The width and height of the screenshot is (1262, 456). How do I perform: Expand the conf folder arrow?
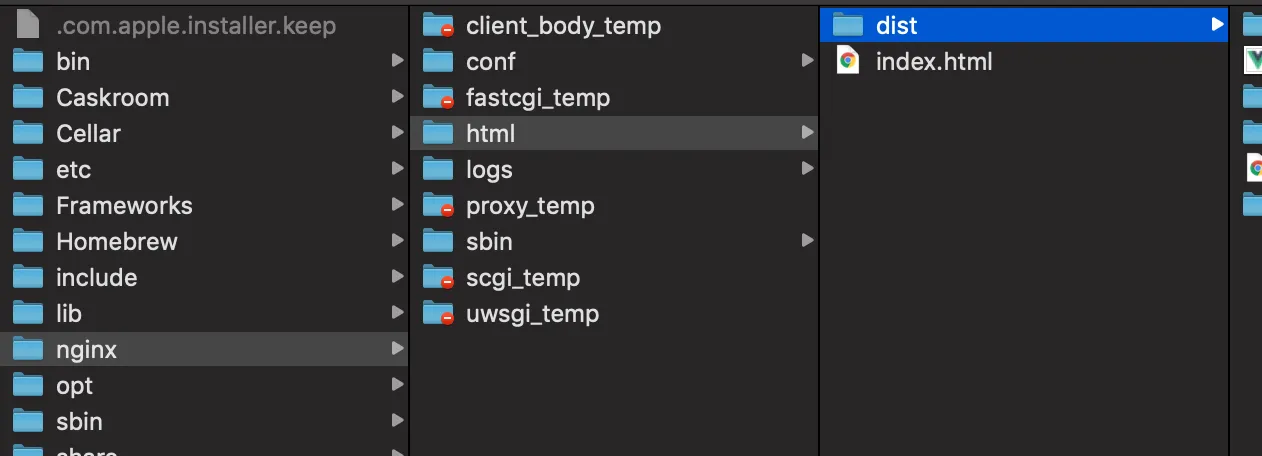pyautogui.click(x=807, y=61)
